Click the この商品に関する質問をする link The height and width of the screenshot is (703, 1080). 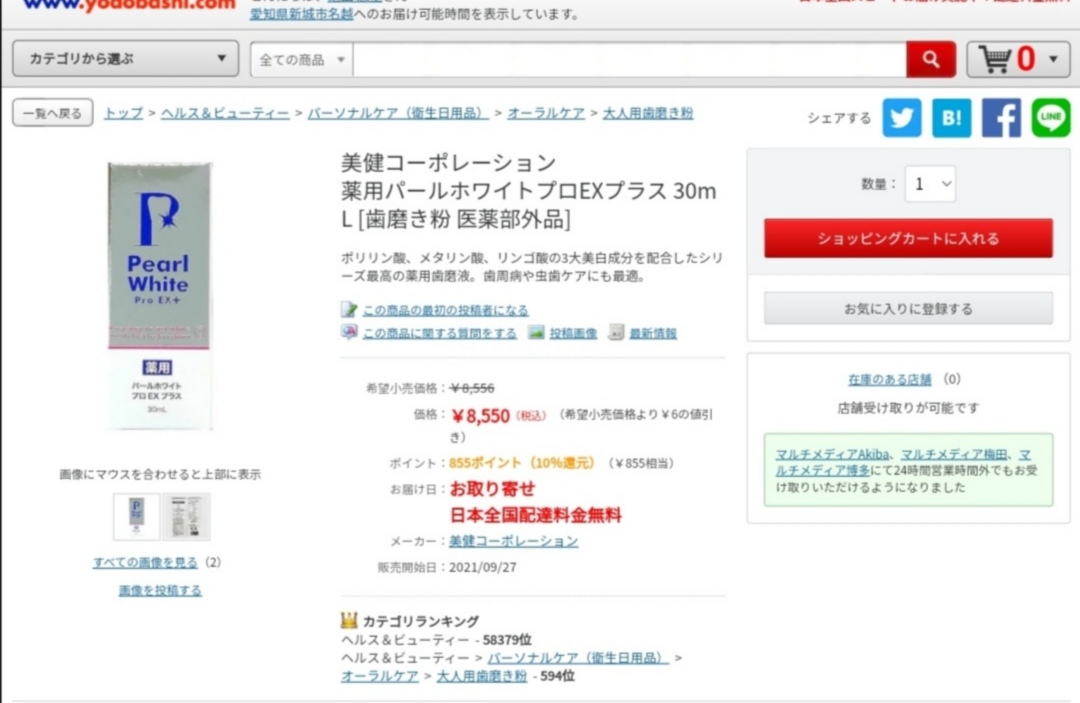[439, 333]
